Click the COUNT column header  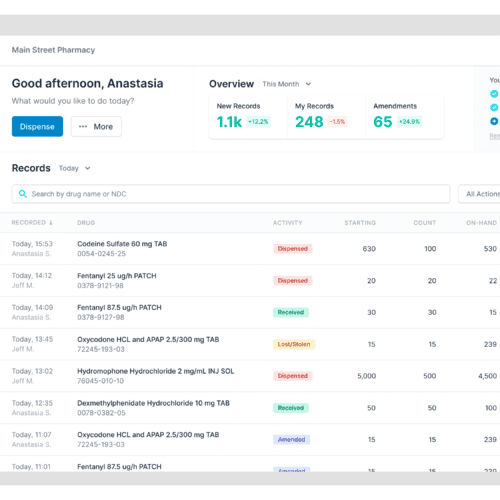425,223
